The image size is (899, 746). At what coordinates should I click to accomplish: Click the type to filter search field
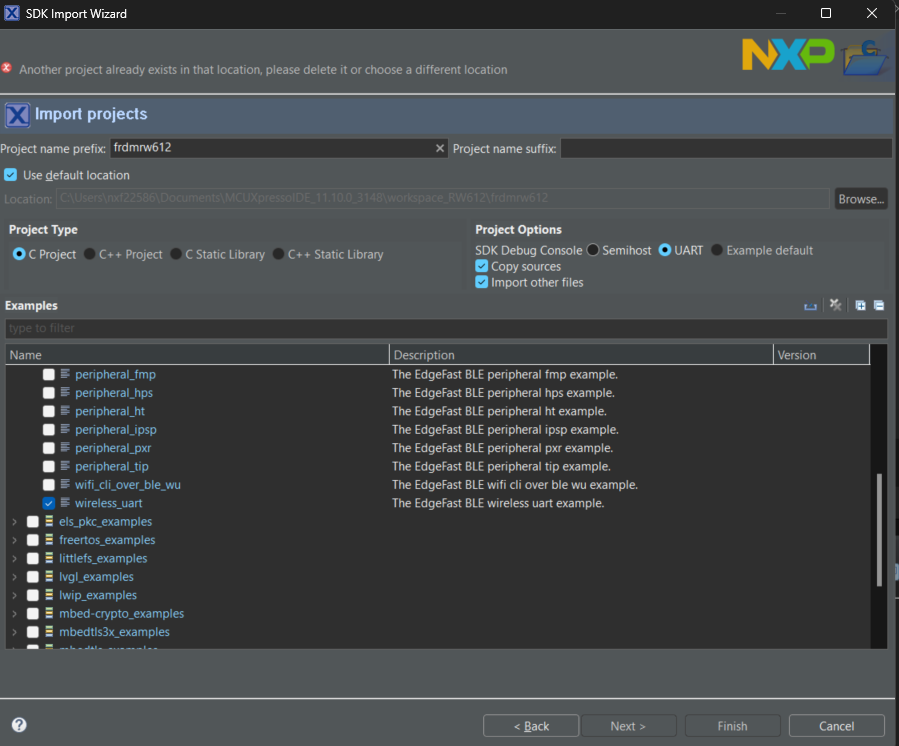tap(445, 329)
